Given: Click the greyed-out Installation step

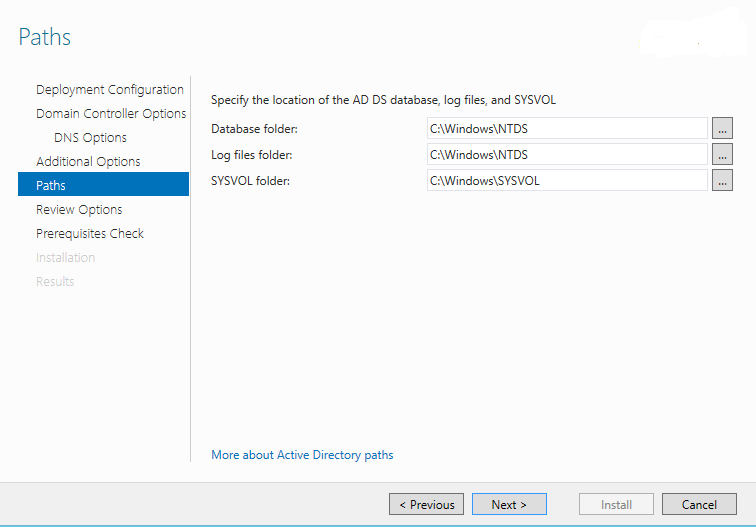Looking at the screenshot, I should pyautogui.click(x=65, y=258).
